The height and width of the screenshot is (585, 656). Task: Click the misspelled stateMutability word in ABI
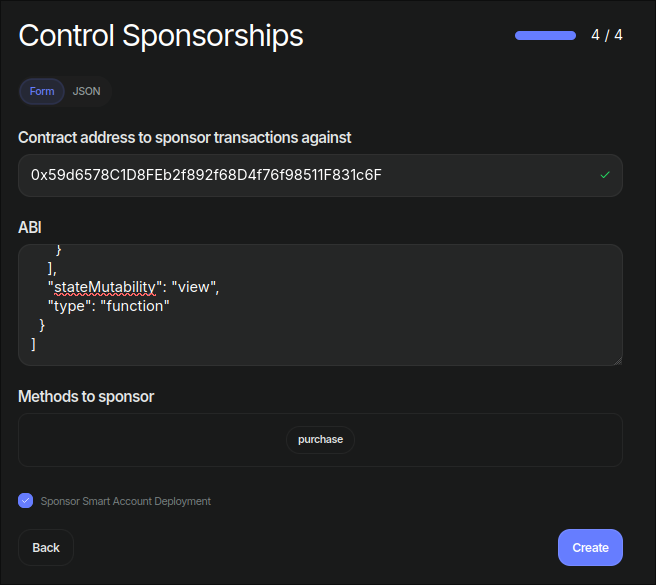pyautogui.click(x=105, y=287)
